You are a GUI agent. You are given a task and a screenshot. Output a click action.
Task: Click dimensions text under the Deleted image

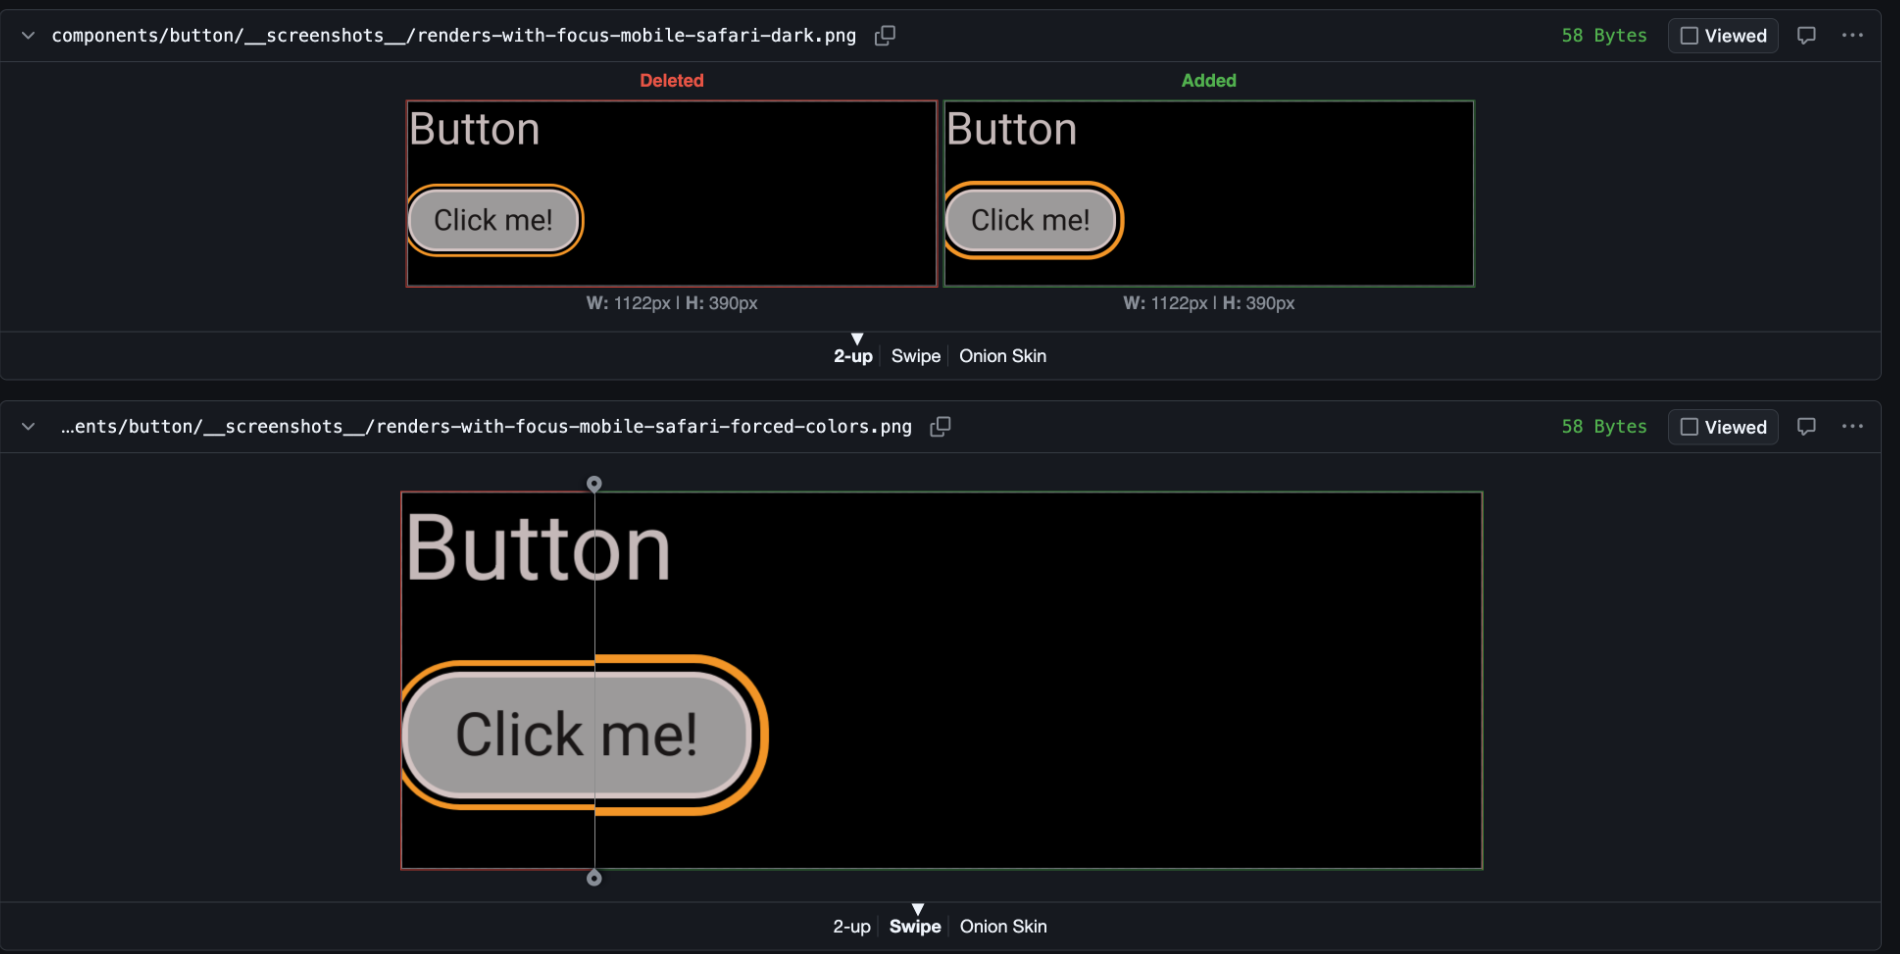672,303
